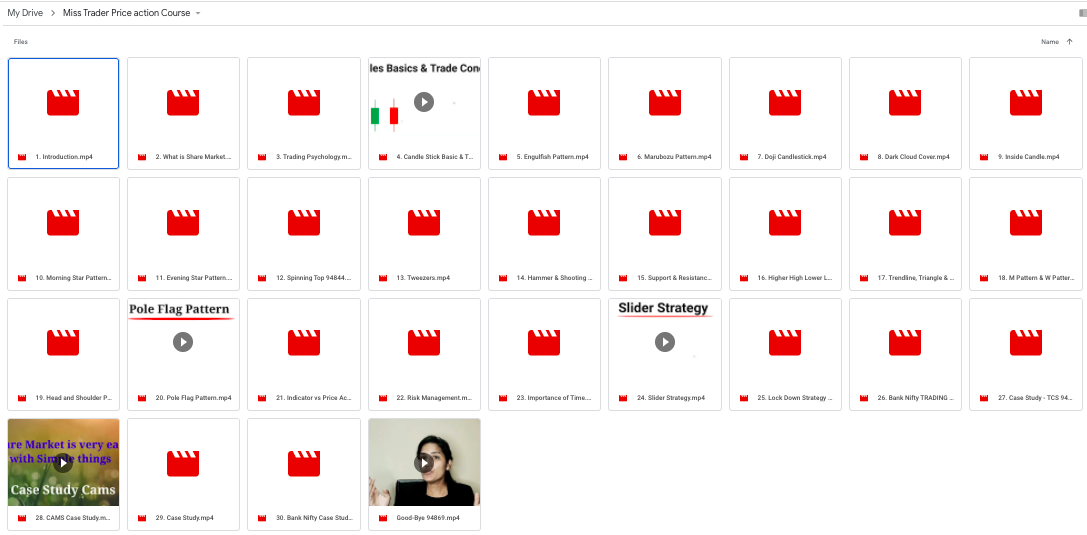Play the CAMS Case Study video thumbnail

coord(63,463)
